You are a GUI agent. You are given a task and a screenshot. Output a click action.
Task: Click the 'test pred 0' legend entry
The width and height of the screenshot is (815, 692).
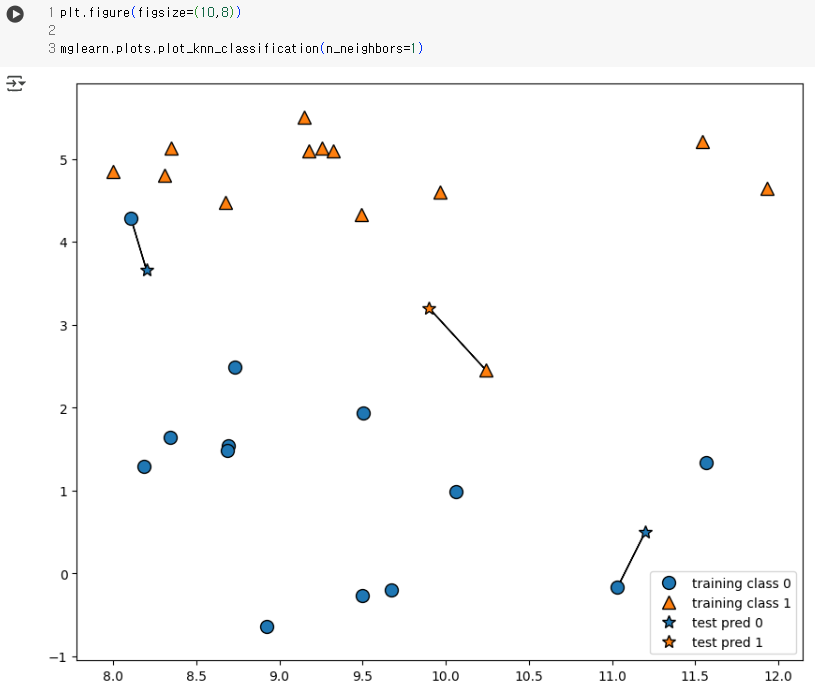point(712,623)
